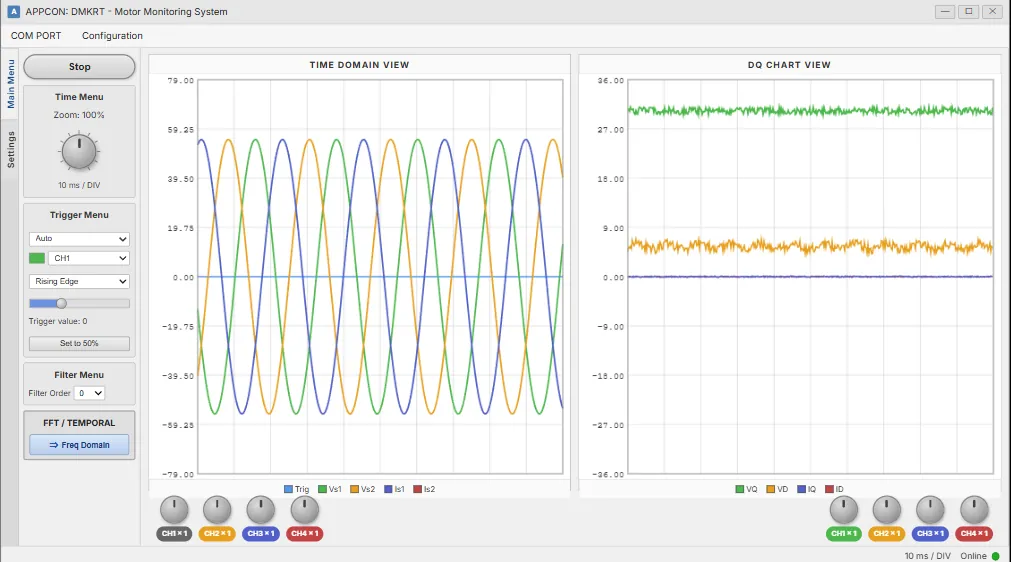Click the Is1 legend entry

[395, 489]
